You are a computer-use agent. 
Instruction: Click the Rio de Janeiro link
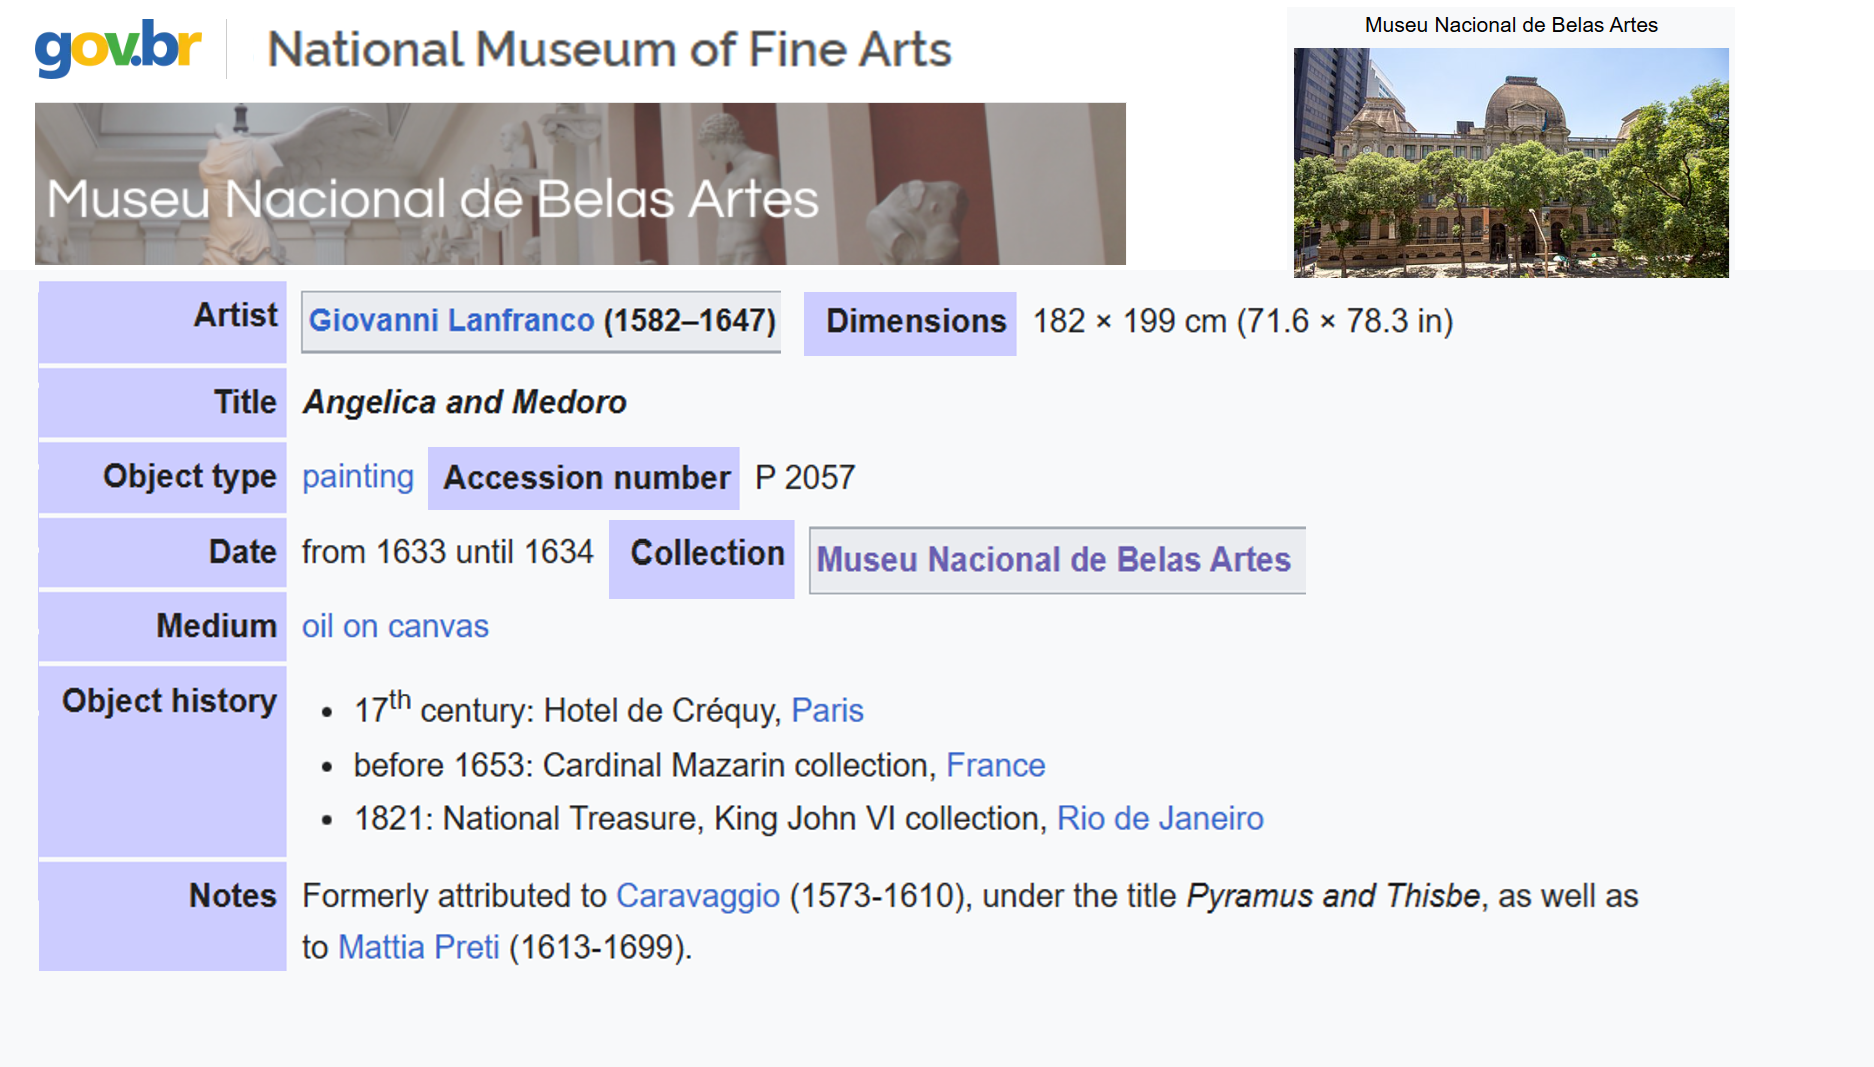[x=1160, y=818]
